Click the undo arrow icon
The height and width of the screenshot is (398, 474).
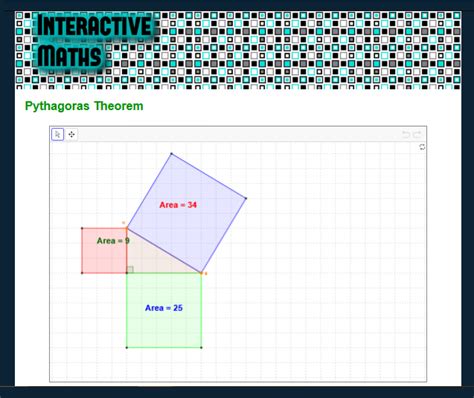tap(406, 135)
